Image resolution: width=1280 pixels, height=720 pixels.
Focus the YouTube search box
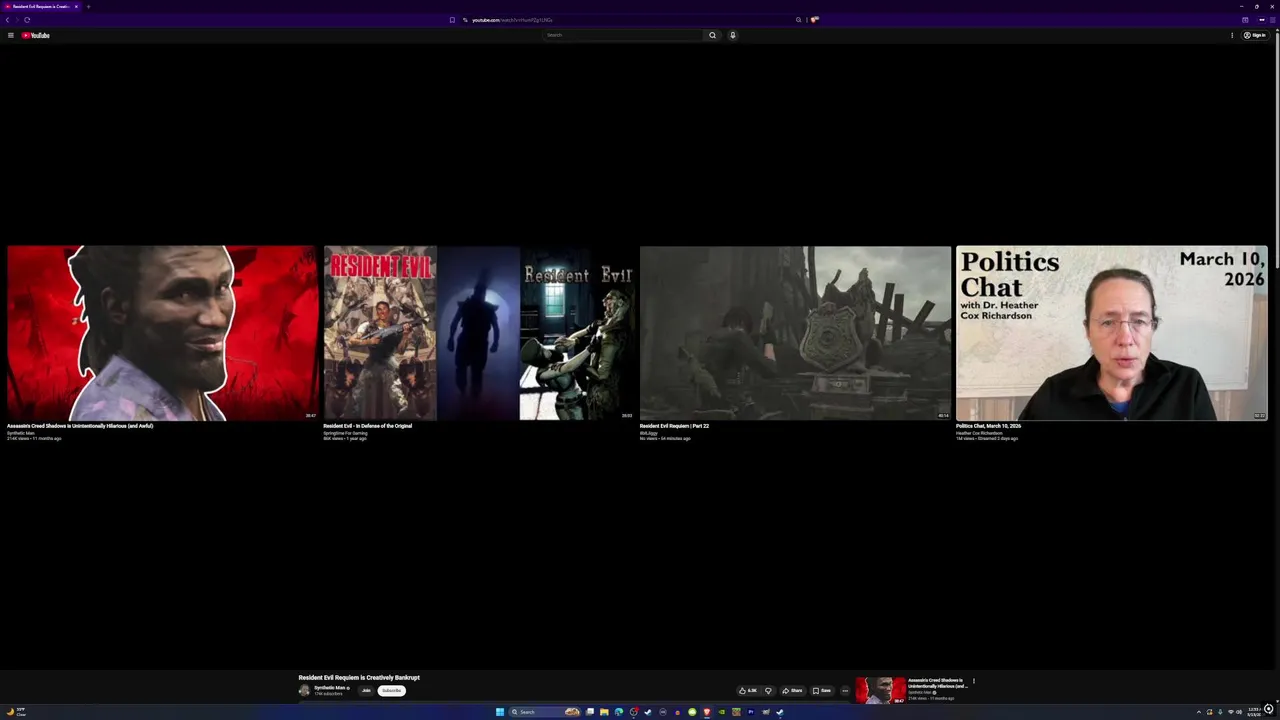pos(623,35)
